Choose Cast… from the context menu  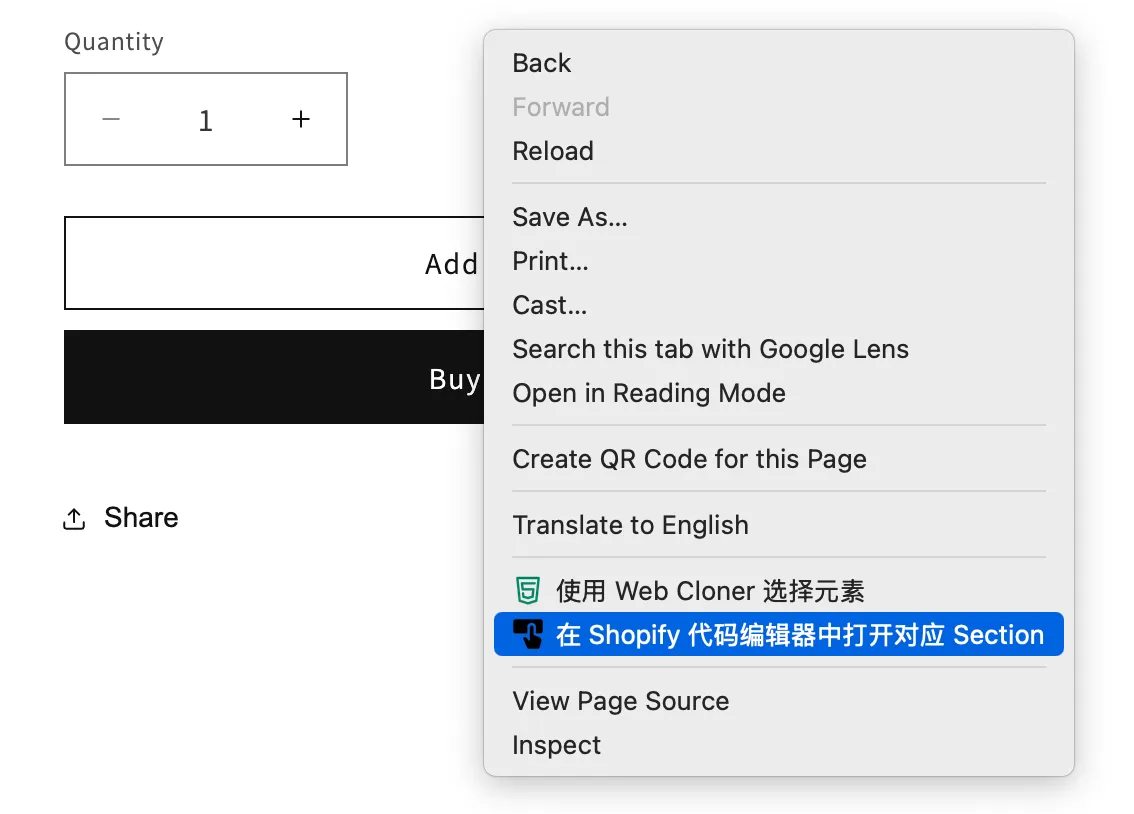point(779,305)
